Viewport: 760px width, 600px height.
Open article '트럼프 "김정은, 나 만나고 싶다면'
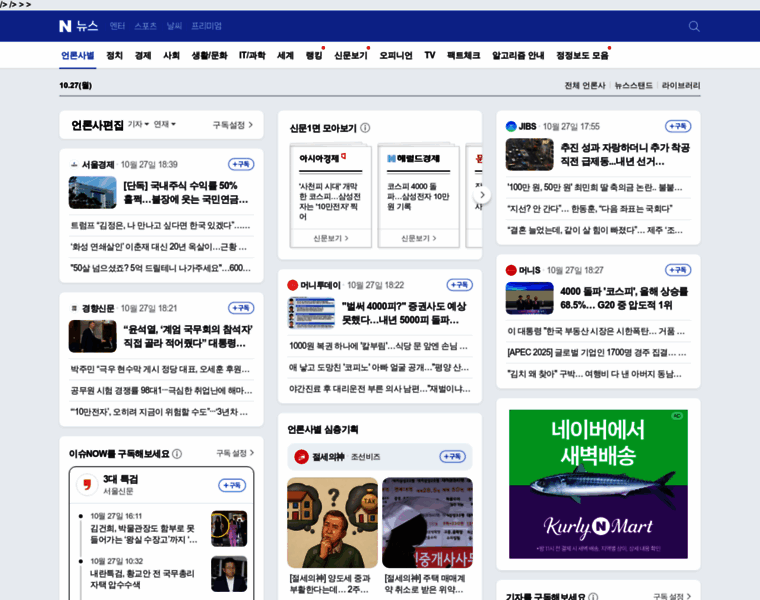(160, 225)
